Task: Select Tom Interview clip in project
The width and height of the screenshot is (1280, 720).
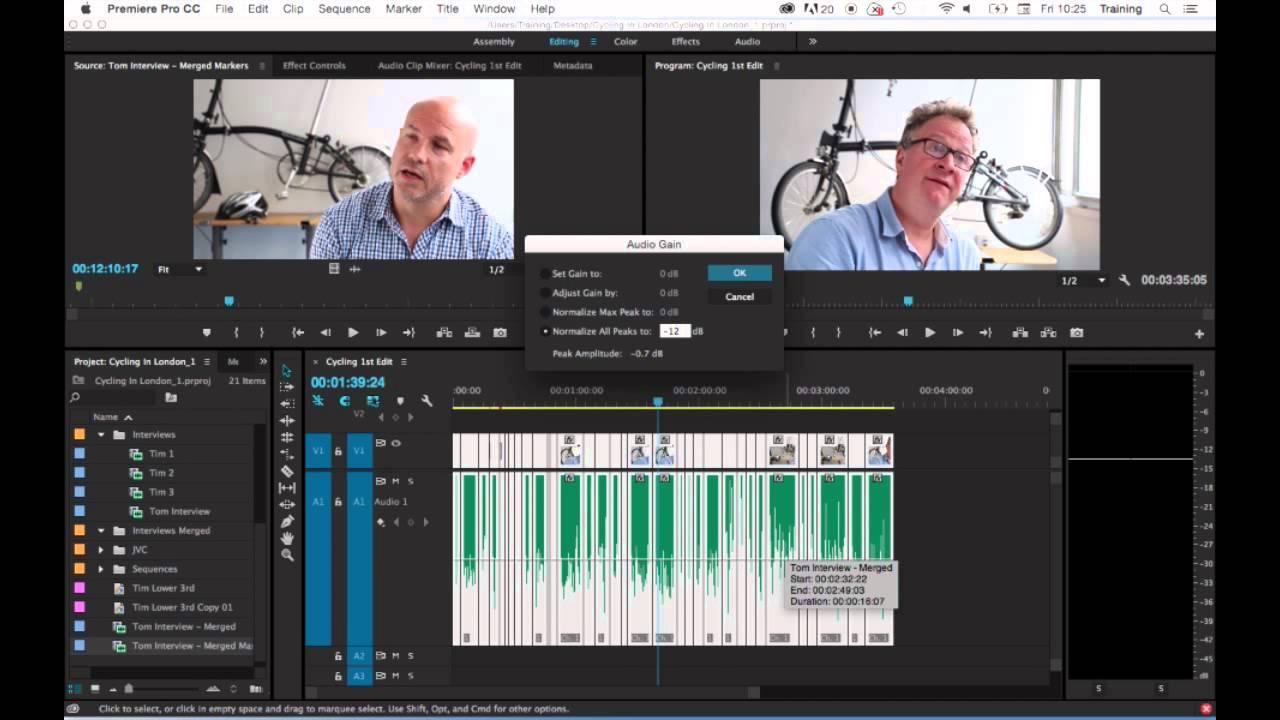Action: [x=180, y=512]
